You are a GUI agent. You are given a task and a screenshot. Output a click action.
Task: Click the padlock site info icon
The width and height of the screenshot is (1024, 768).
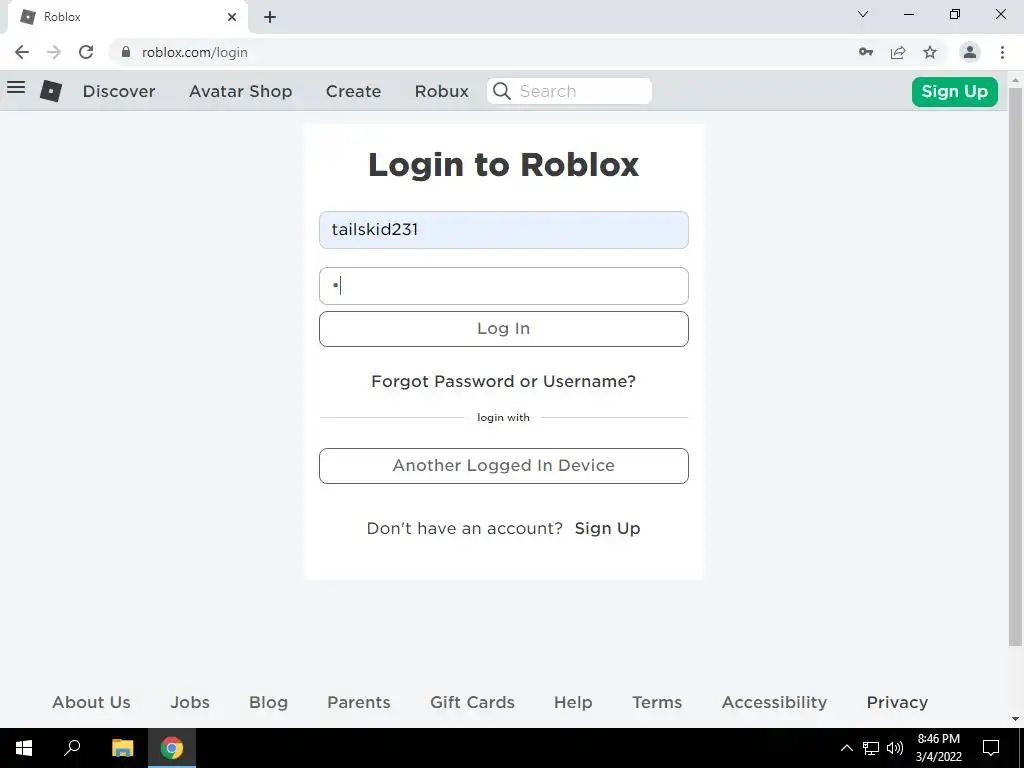pyautogui.click(x=126, y=52)
